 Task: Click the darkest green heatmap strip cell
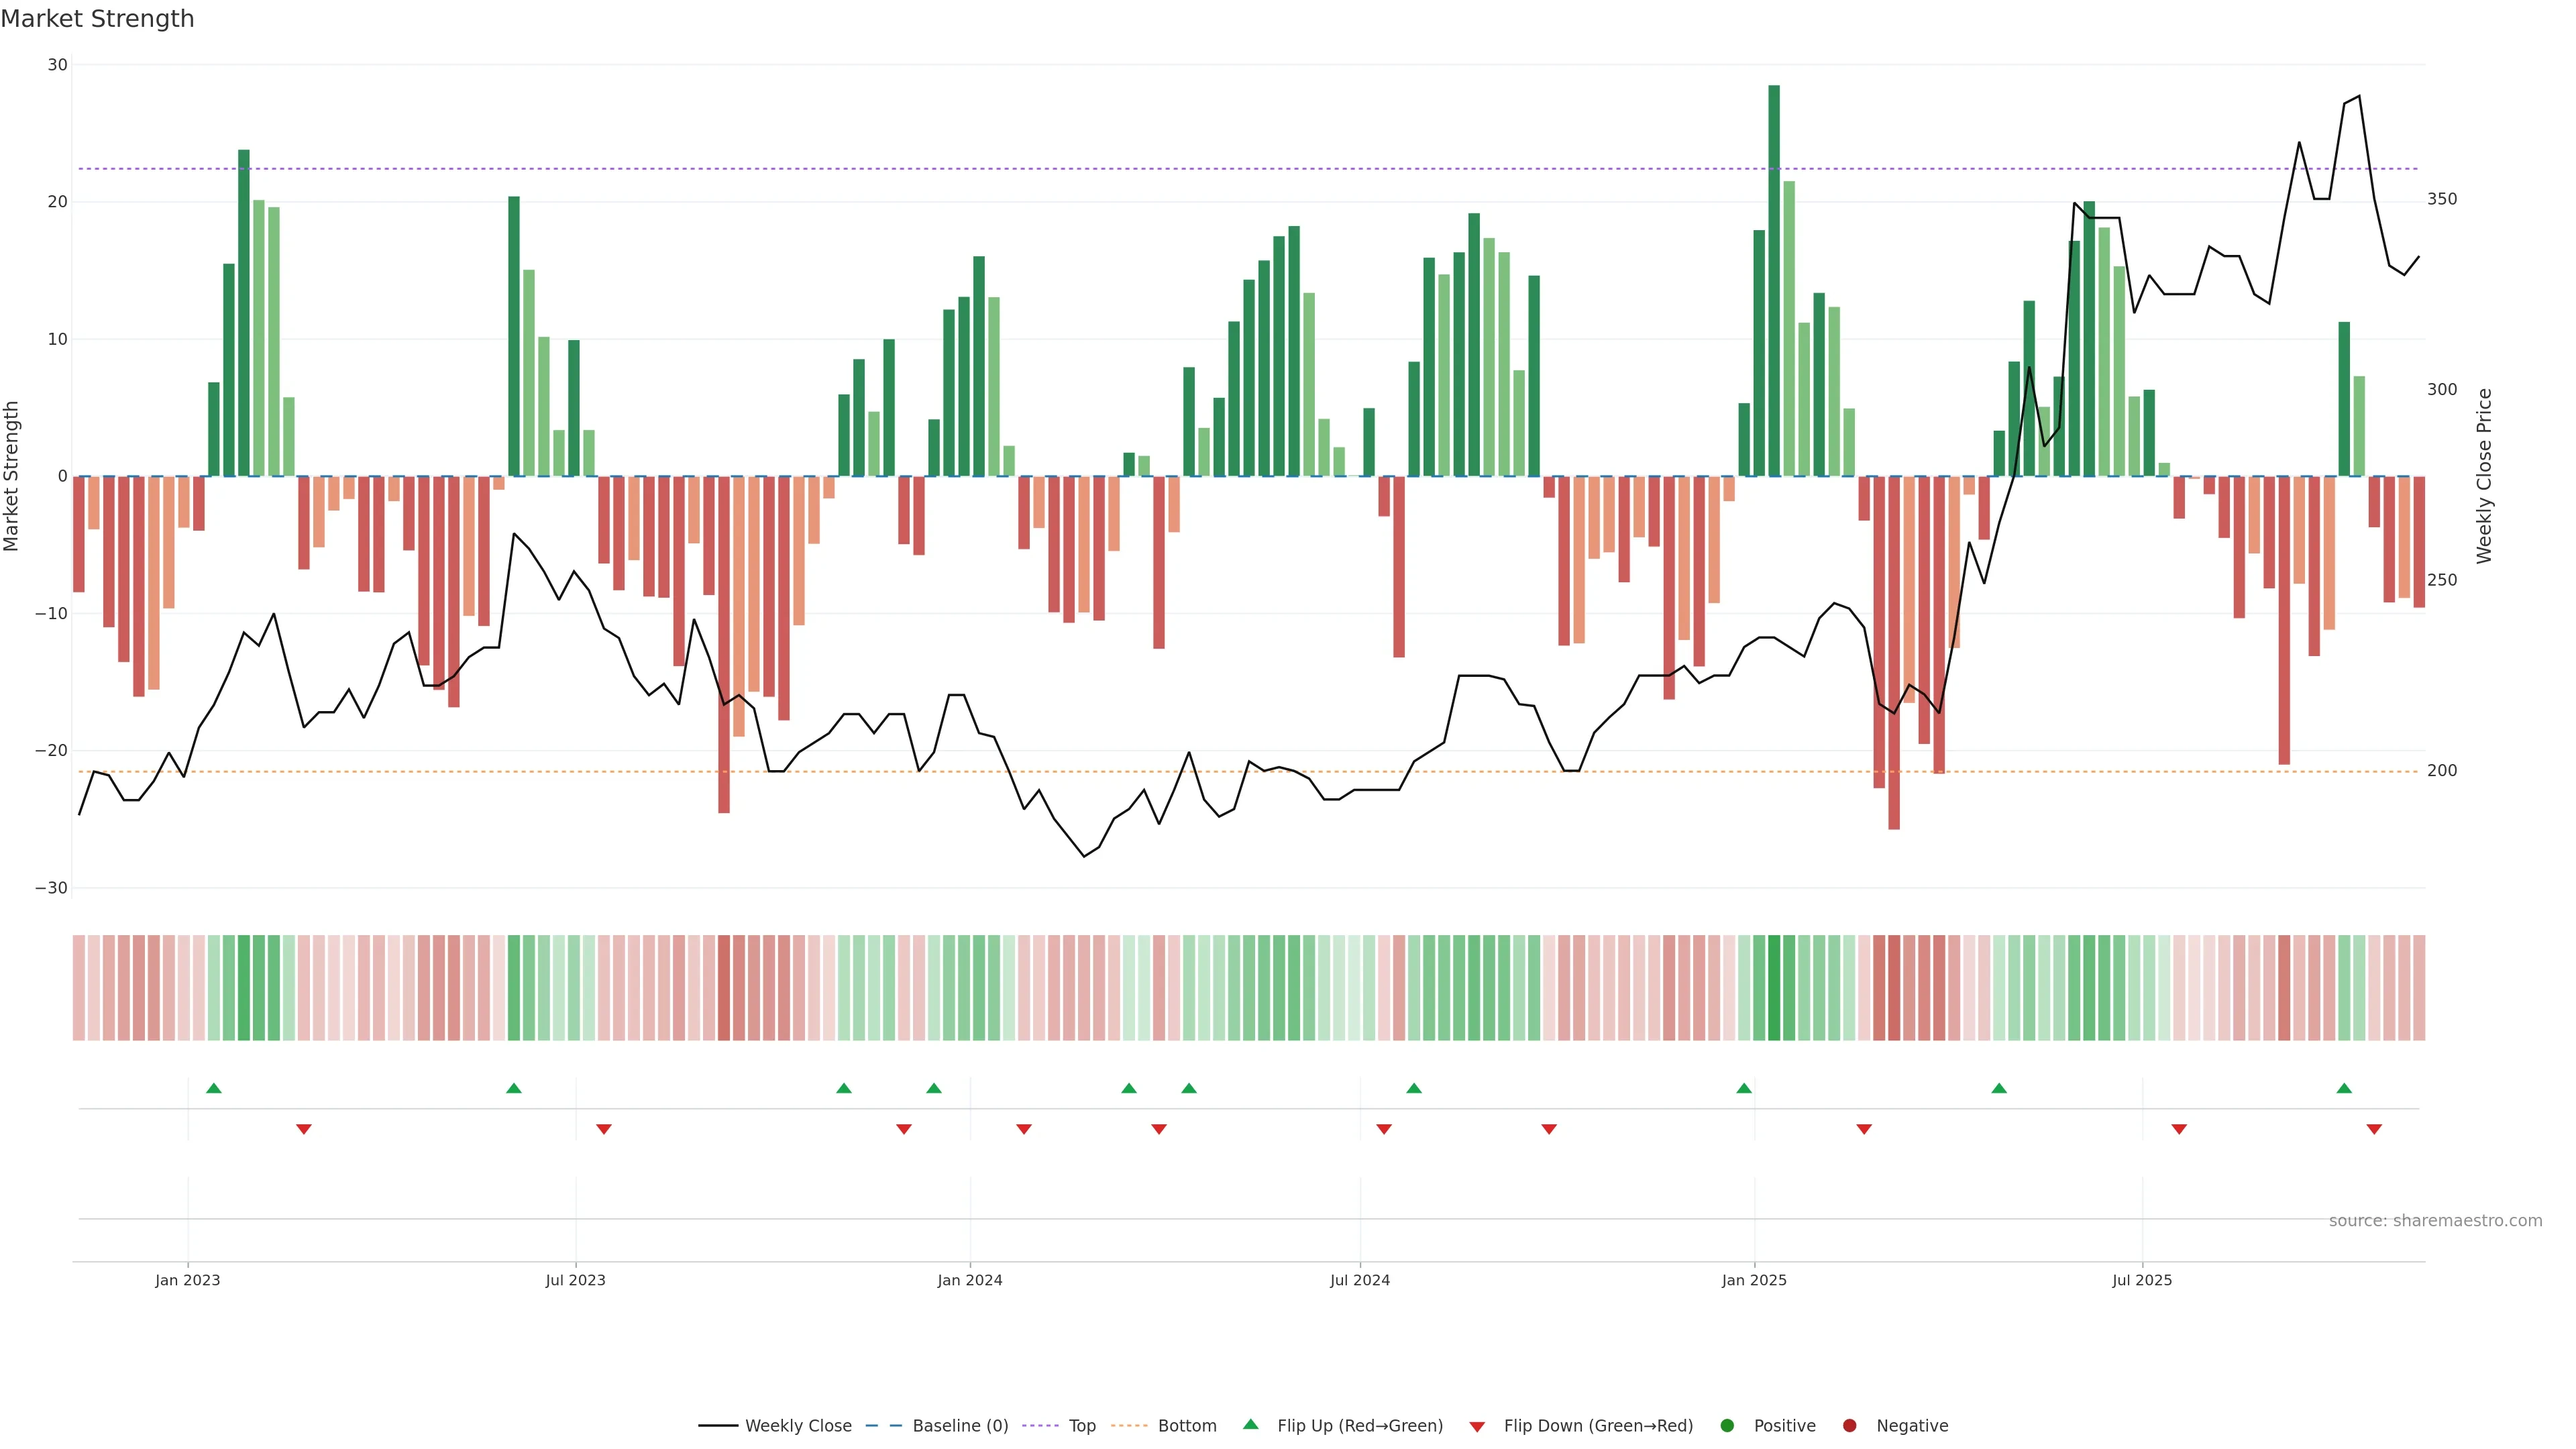(1773, 987)
